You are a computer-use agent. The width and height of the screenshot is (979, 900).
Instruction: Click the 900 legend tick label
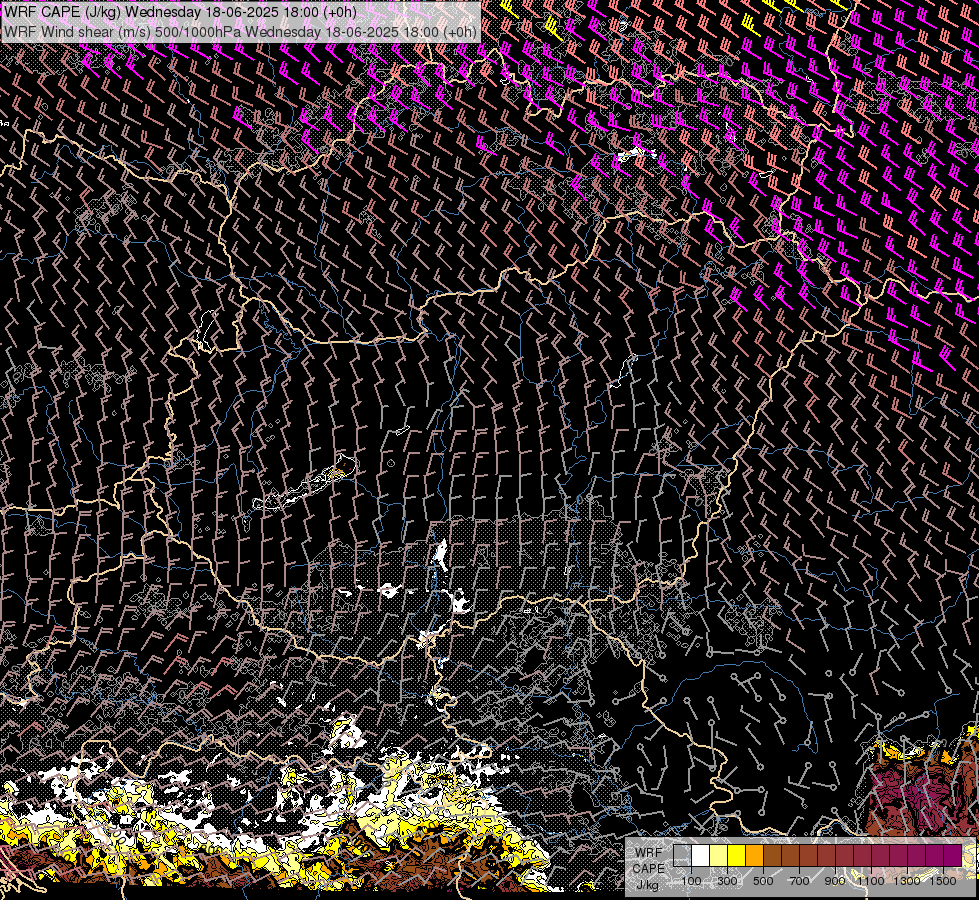835,881
